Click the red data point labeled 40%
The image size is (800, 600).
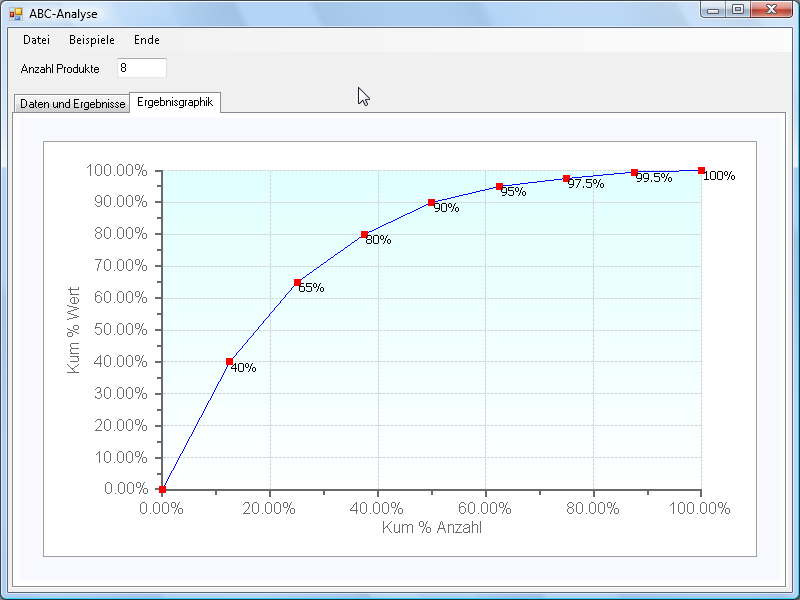tap(230, 362)
